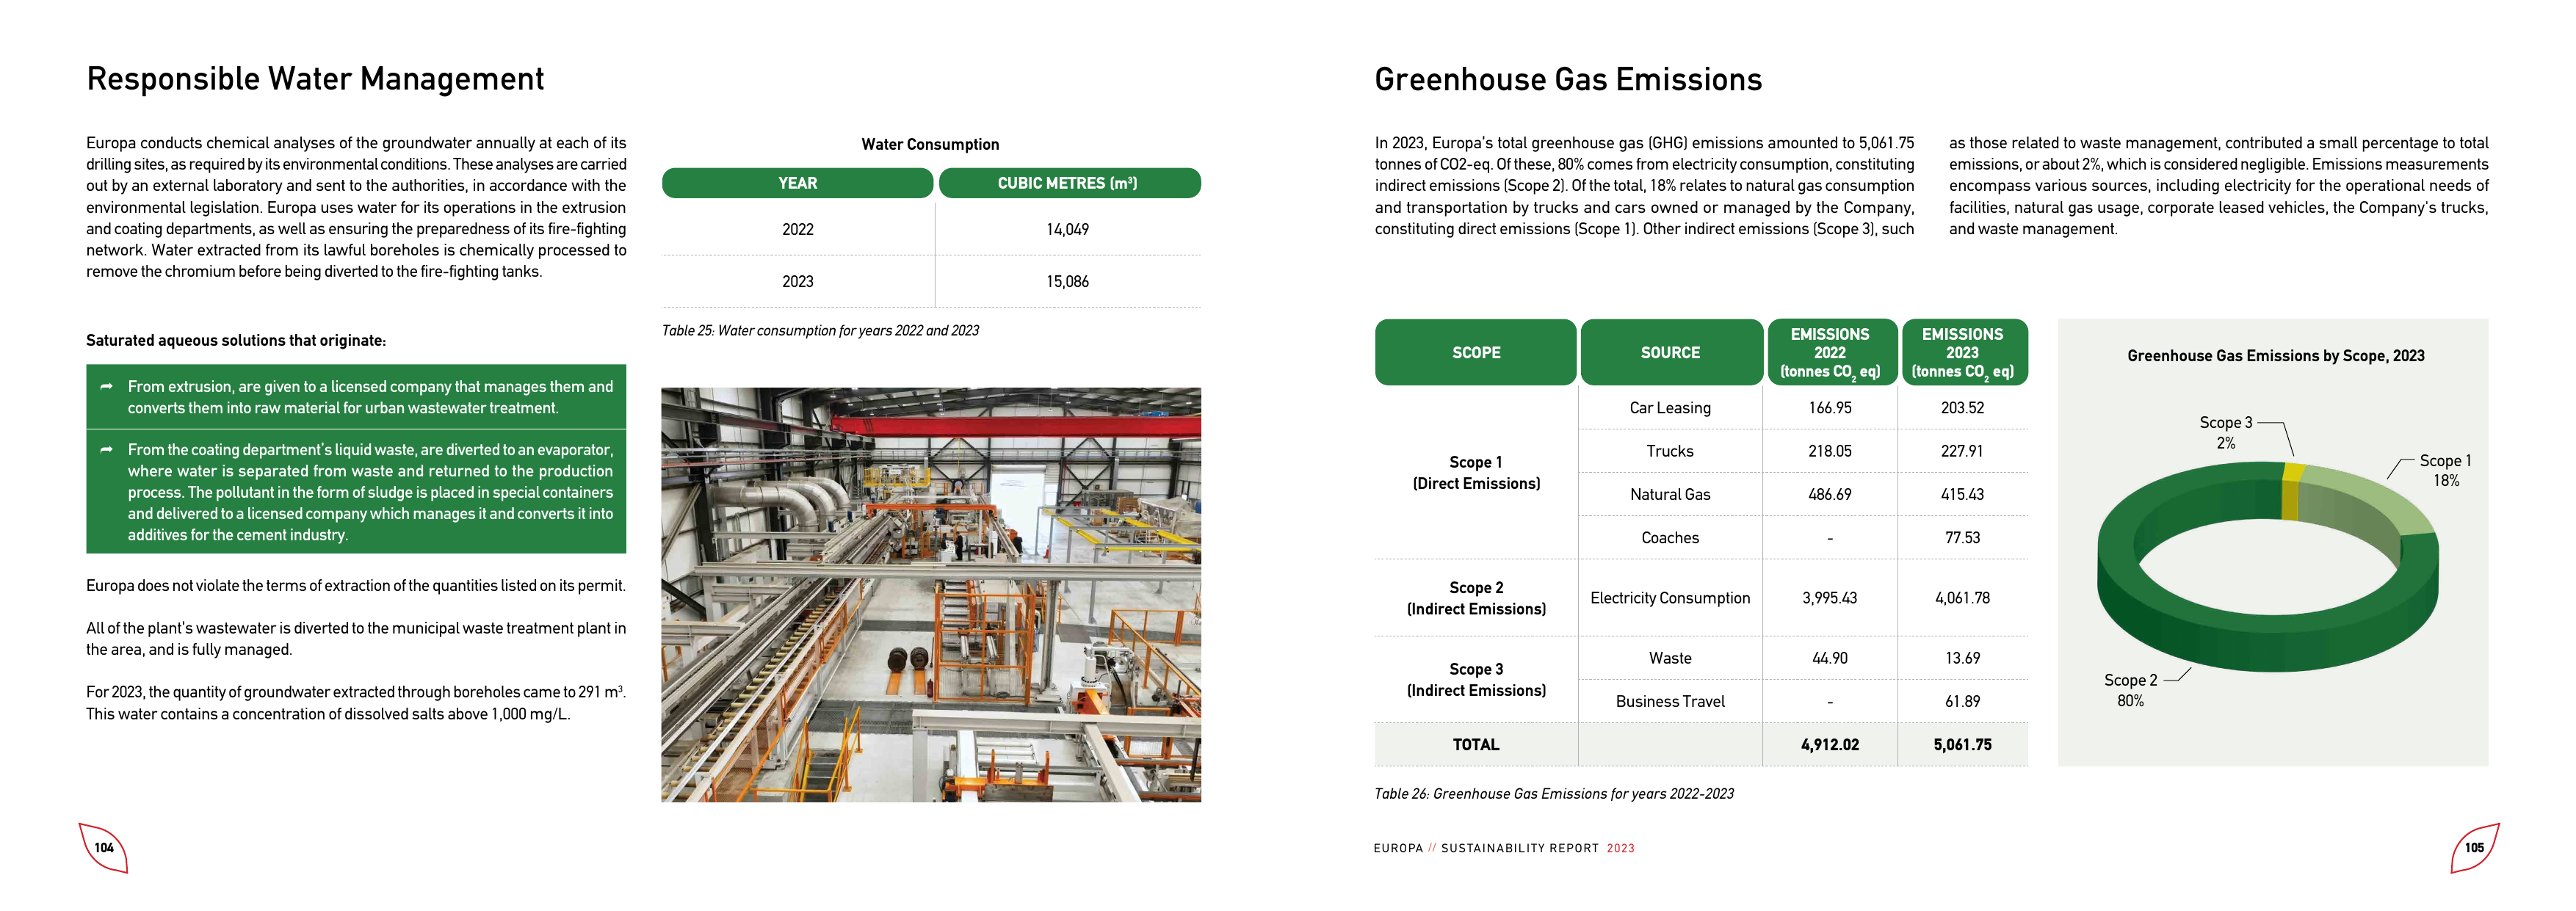2576x911 pixels.
Task: Click the TOTAL row label
Action: 1475,744
